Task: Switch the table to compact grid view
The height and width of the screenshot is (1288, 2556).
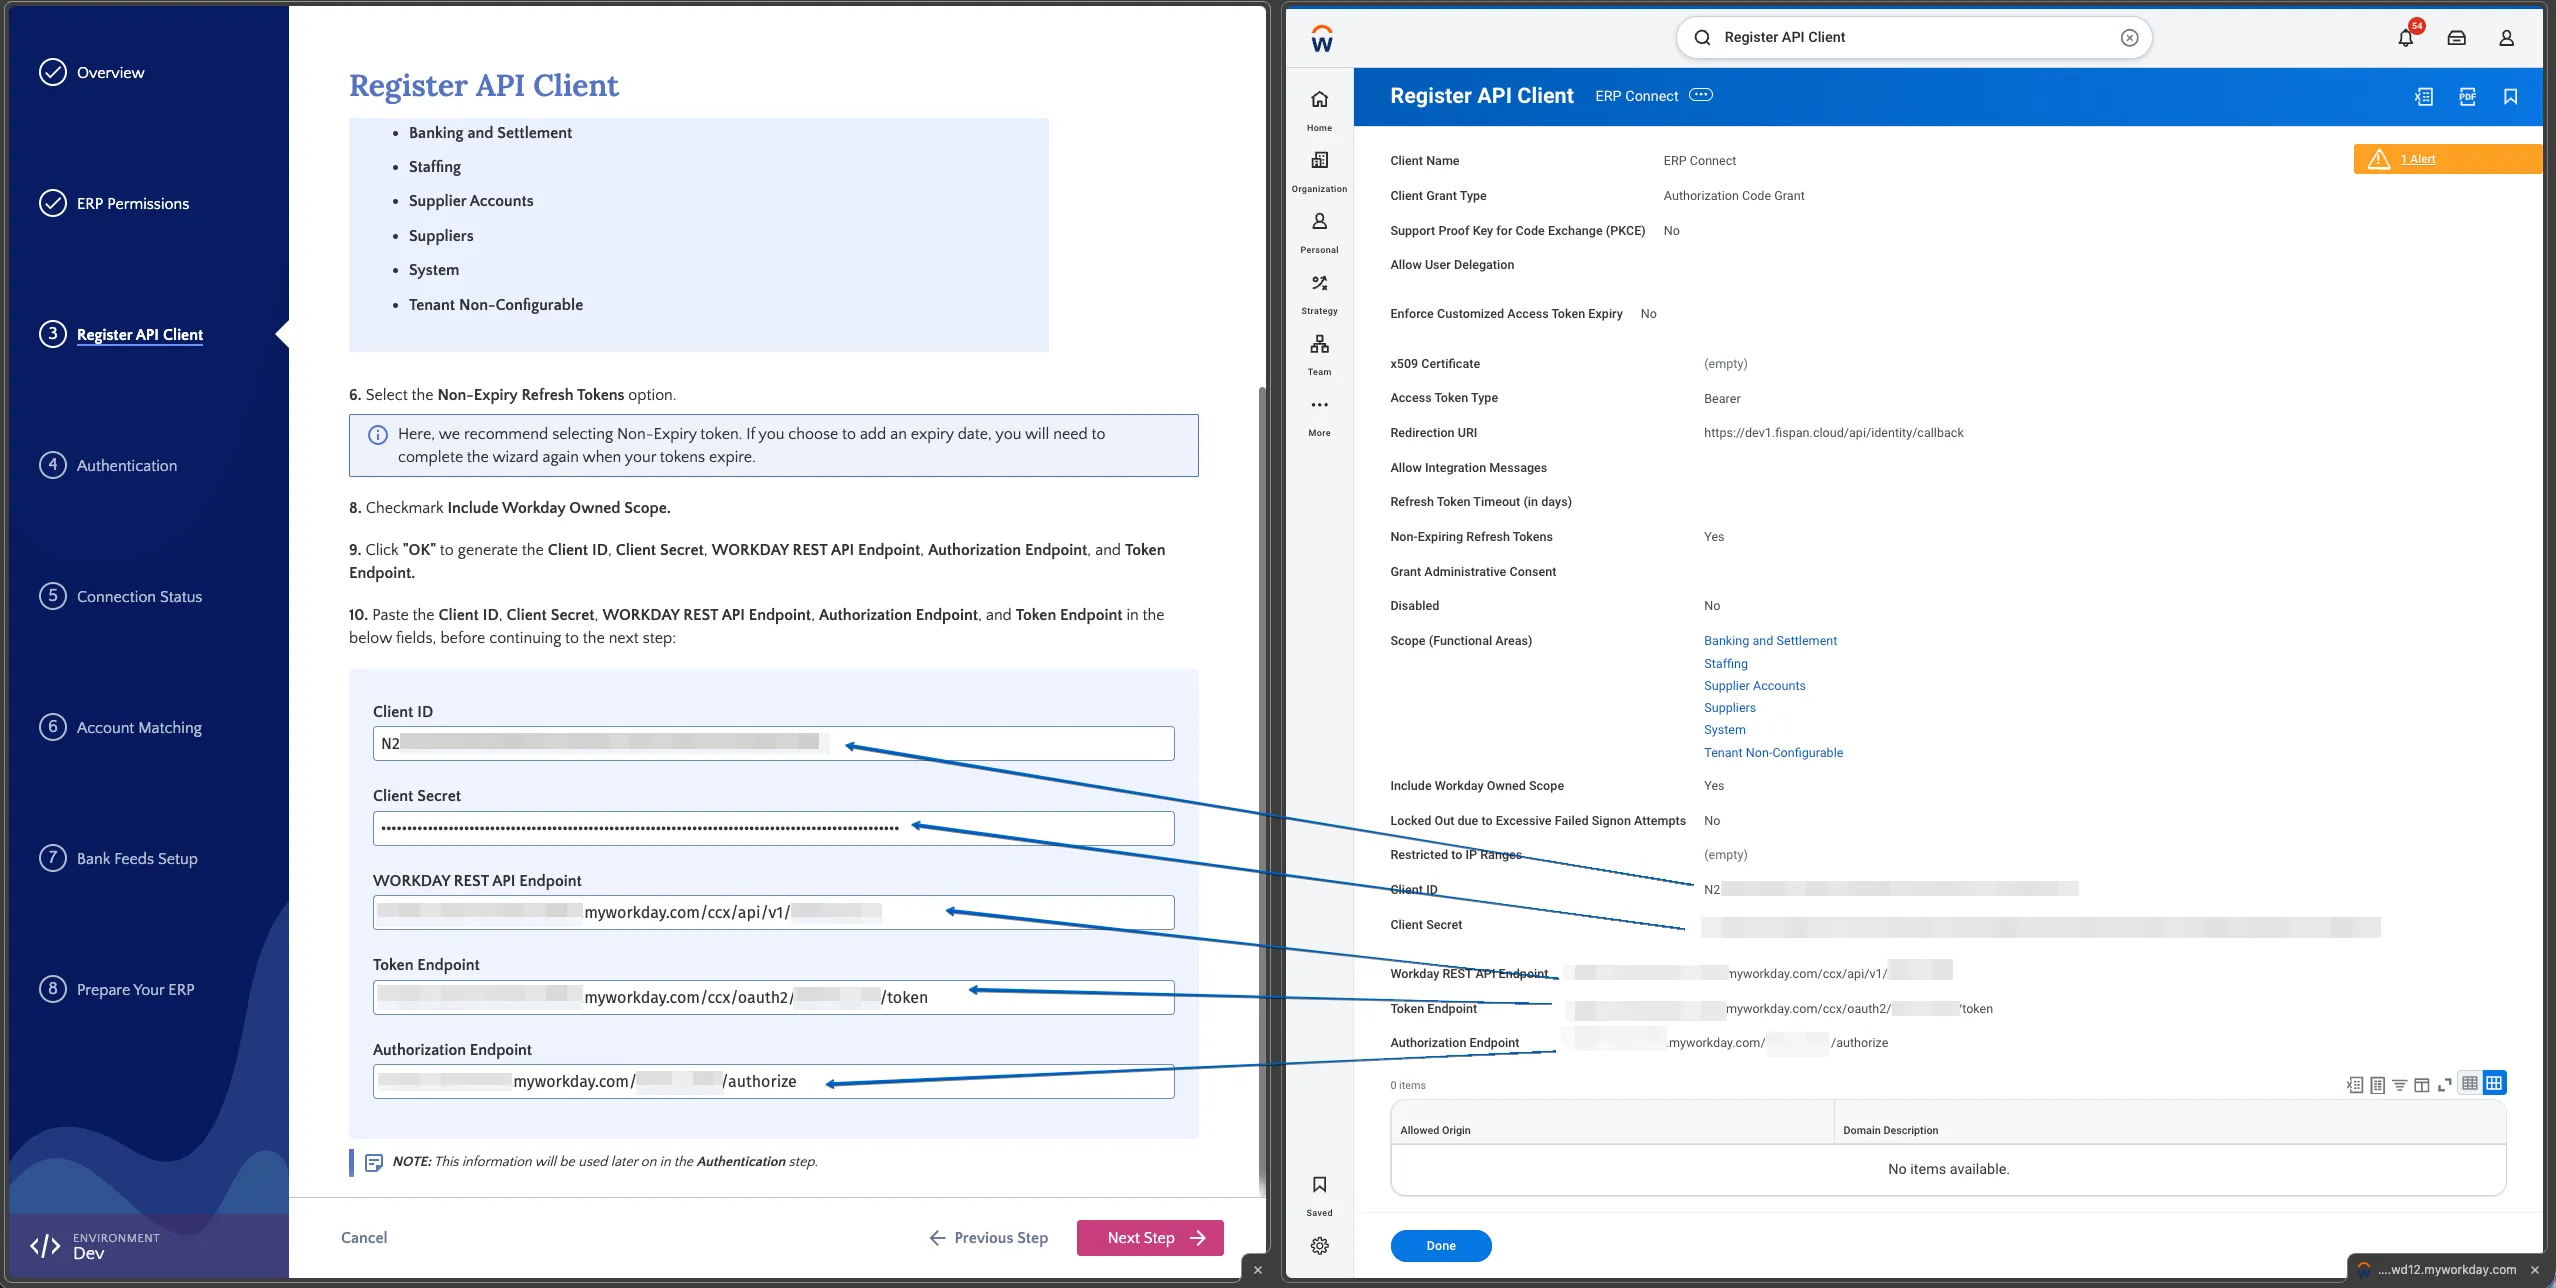Action: click(x=2470, y=1083)
